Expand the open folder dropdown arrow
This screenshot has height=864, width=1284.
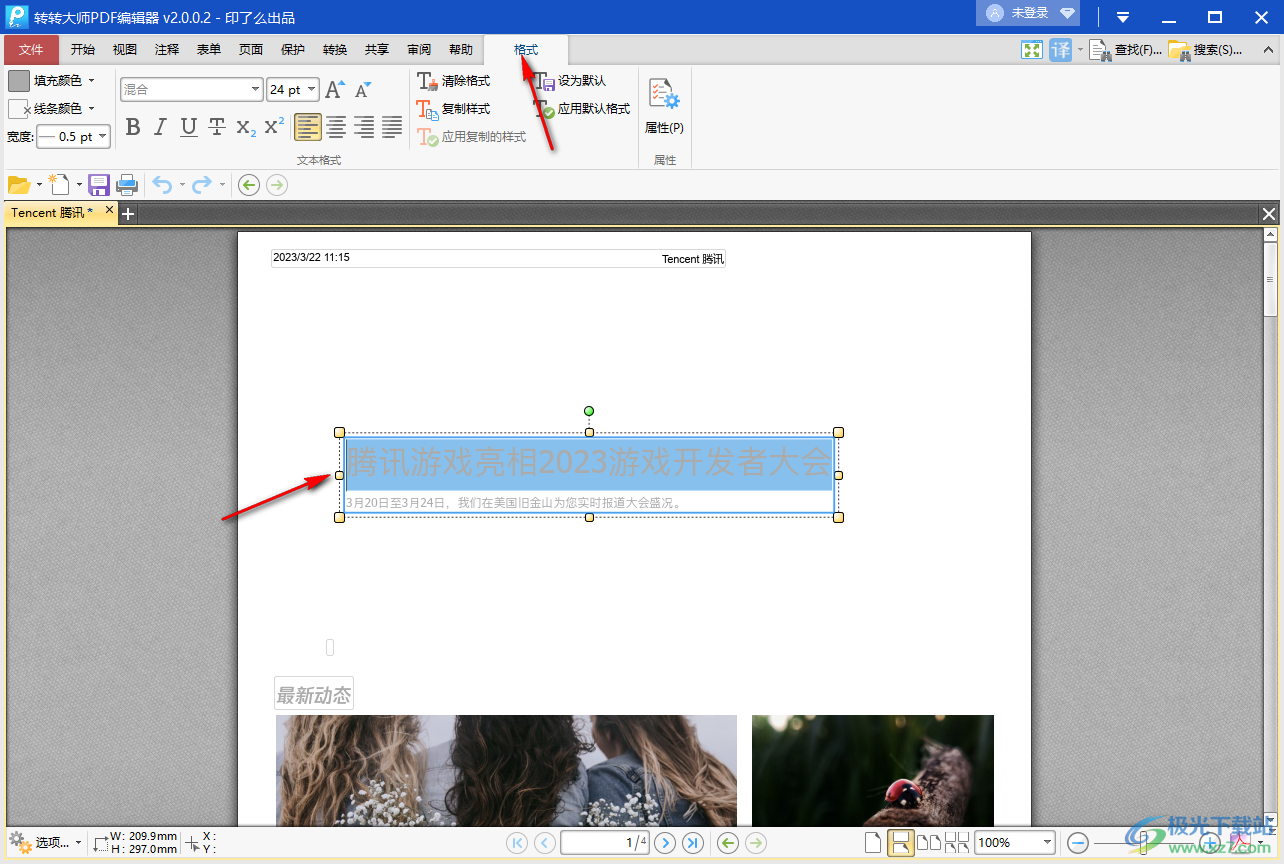(39, 184)
